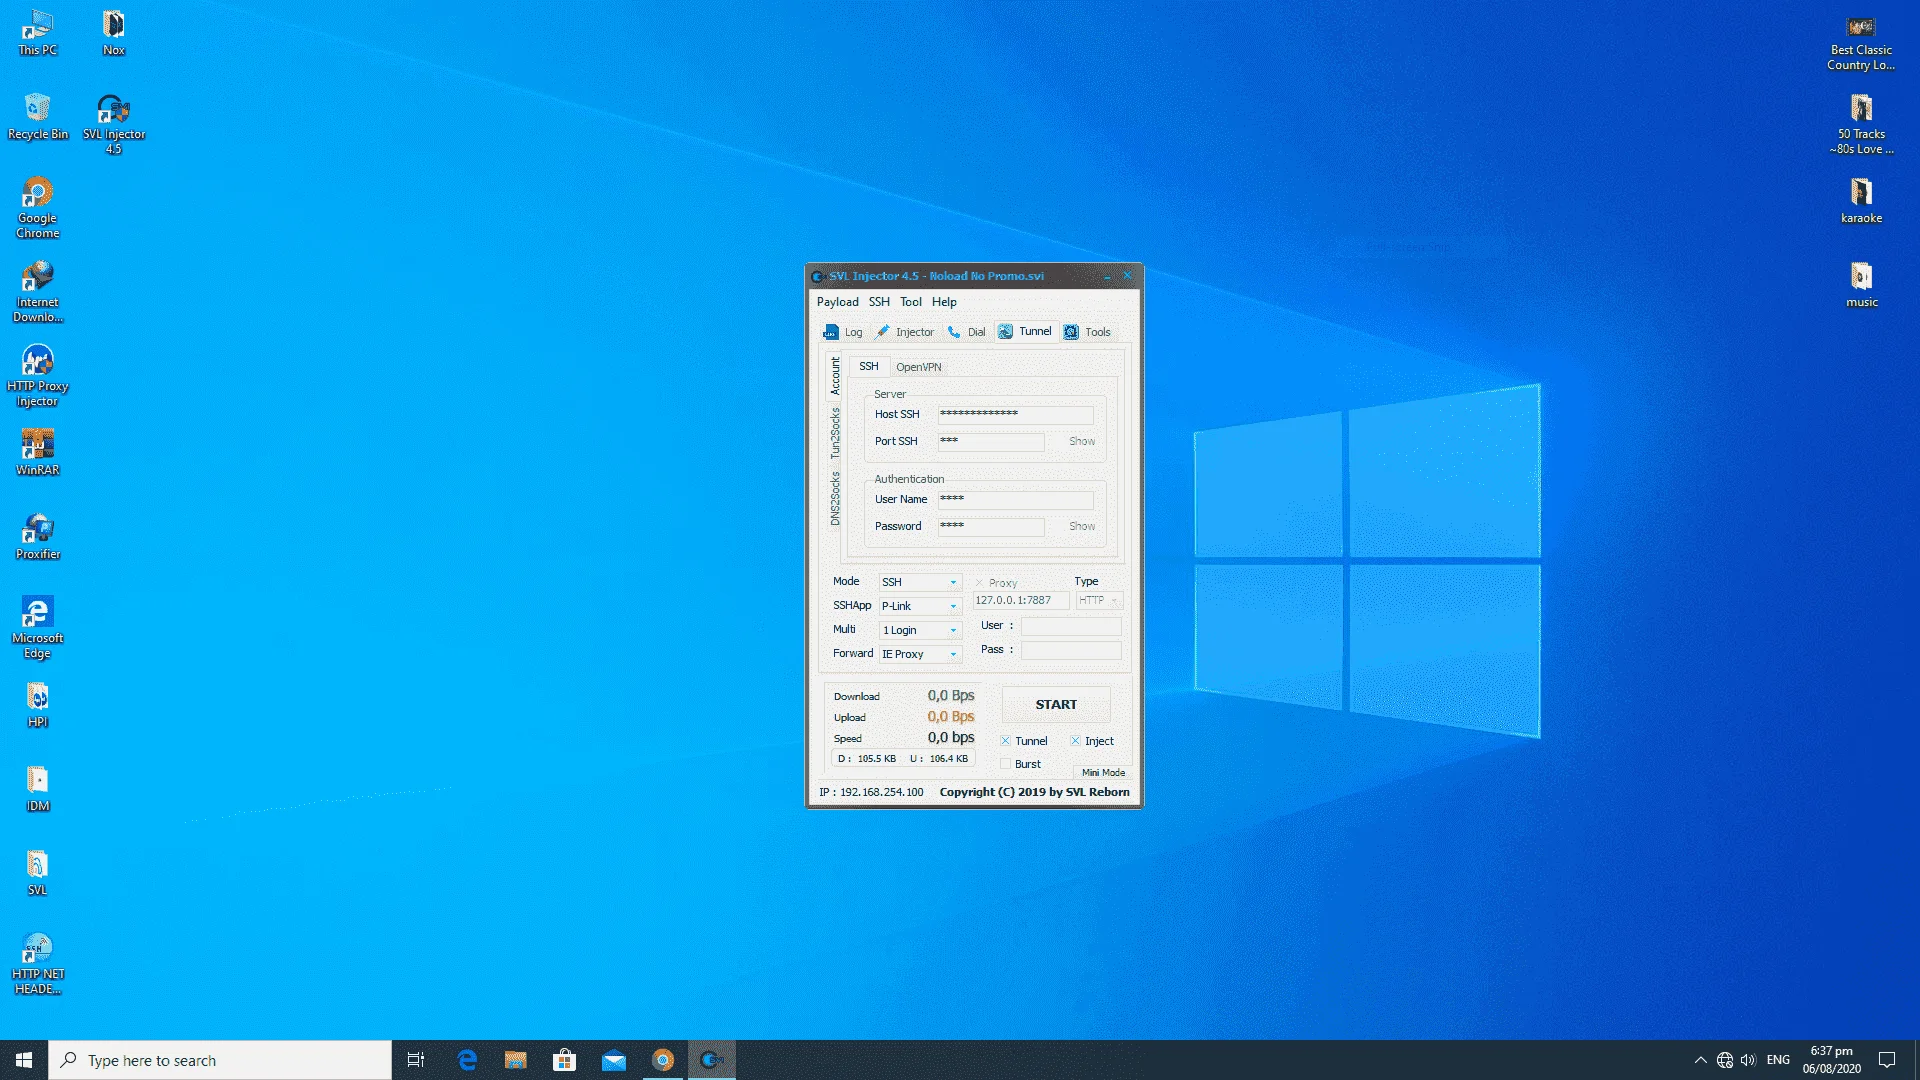Expand the Mode dropdown showing SSH
The image size is (1920, 1080).
pos(919,582)
